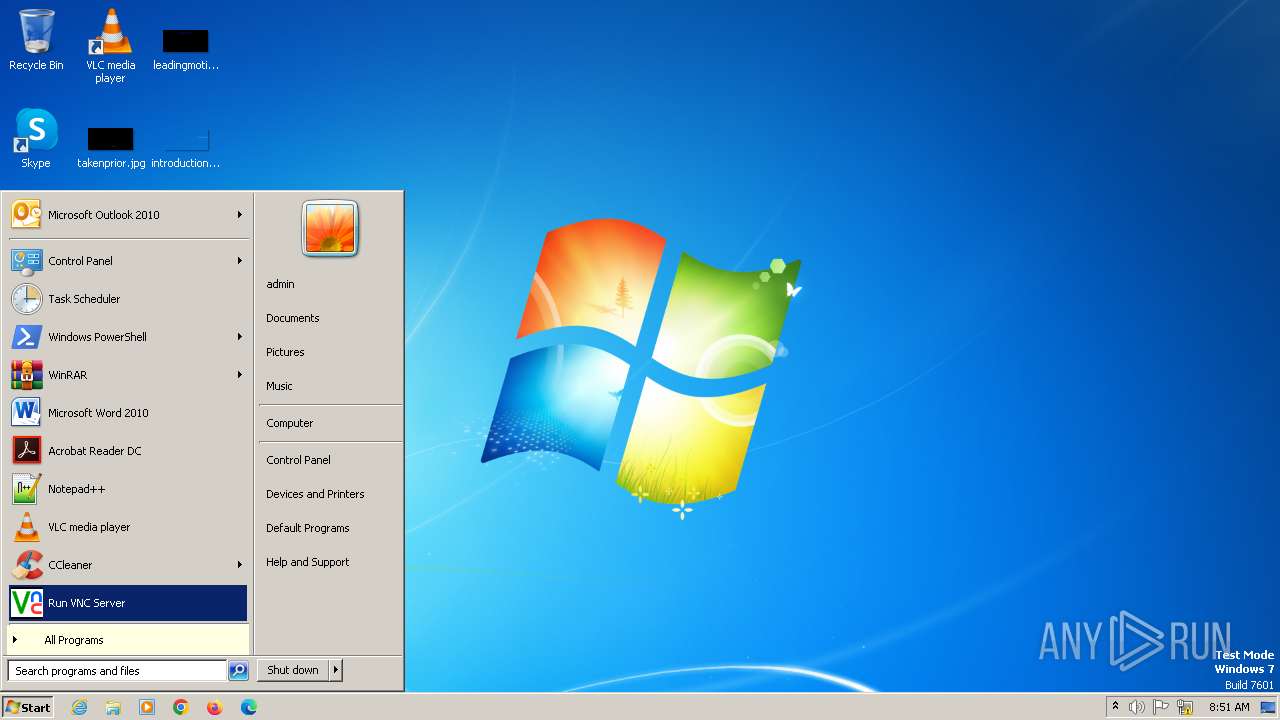This screenshot has width=1280, height=720.
Task: Expand All Programs list
Action: coord(128,640)
